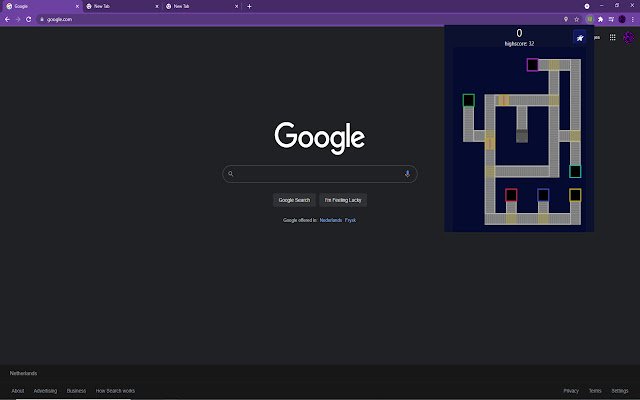Image resolution: width=640 pixels, height=400 pixels.
Task: Click inside the Google search input
Action: 320,174
